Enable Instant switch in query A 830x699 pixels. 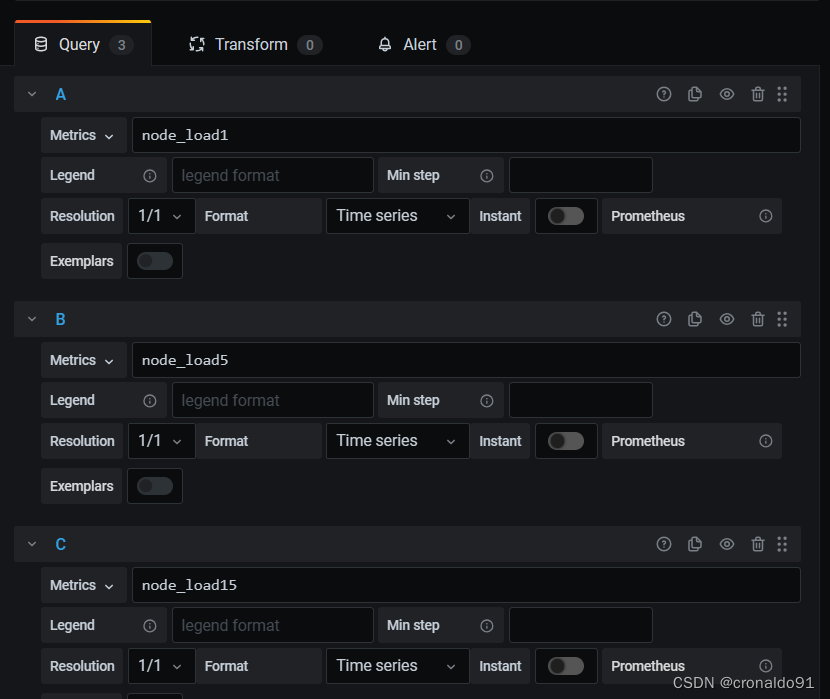566,216
